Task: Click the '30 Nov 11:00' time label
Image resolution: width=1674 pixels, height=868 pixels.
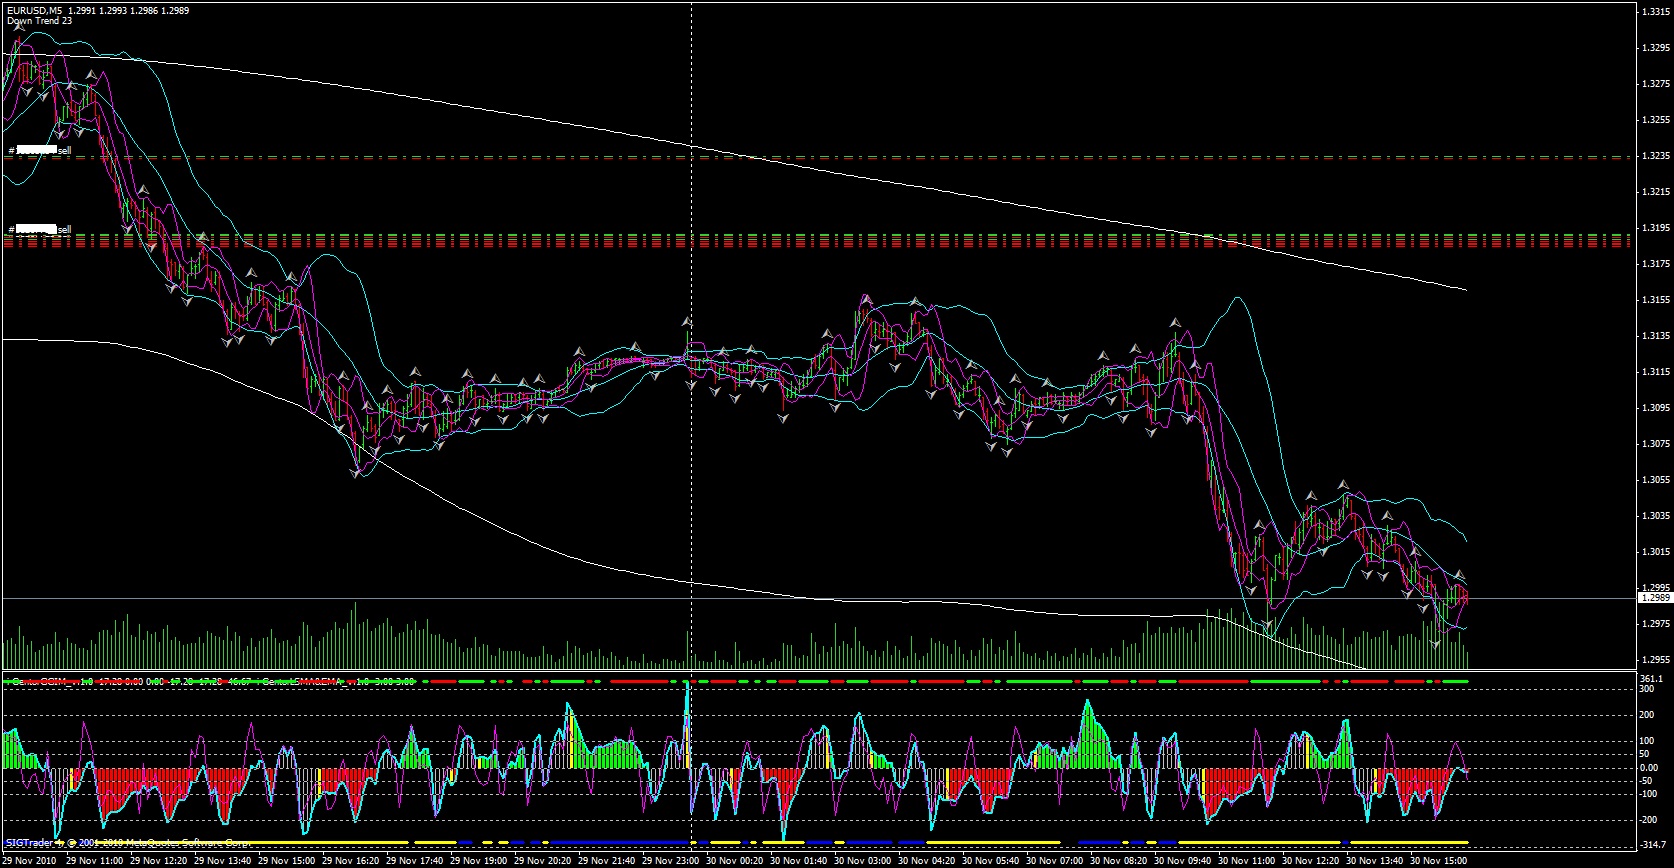Action: (1247, 860)
